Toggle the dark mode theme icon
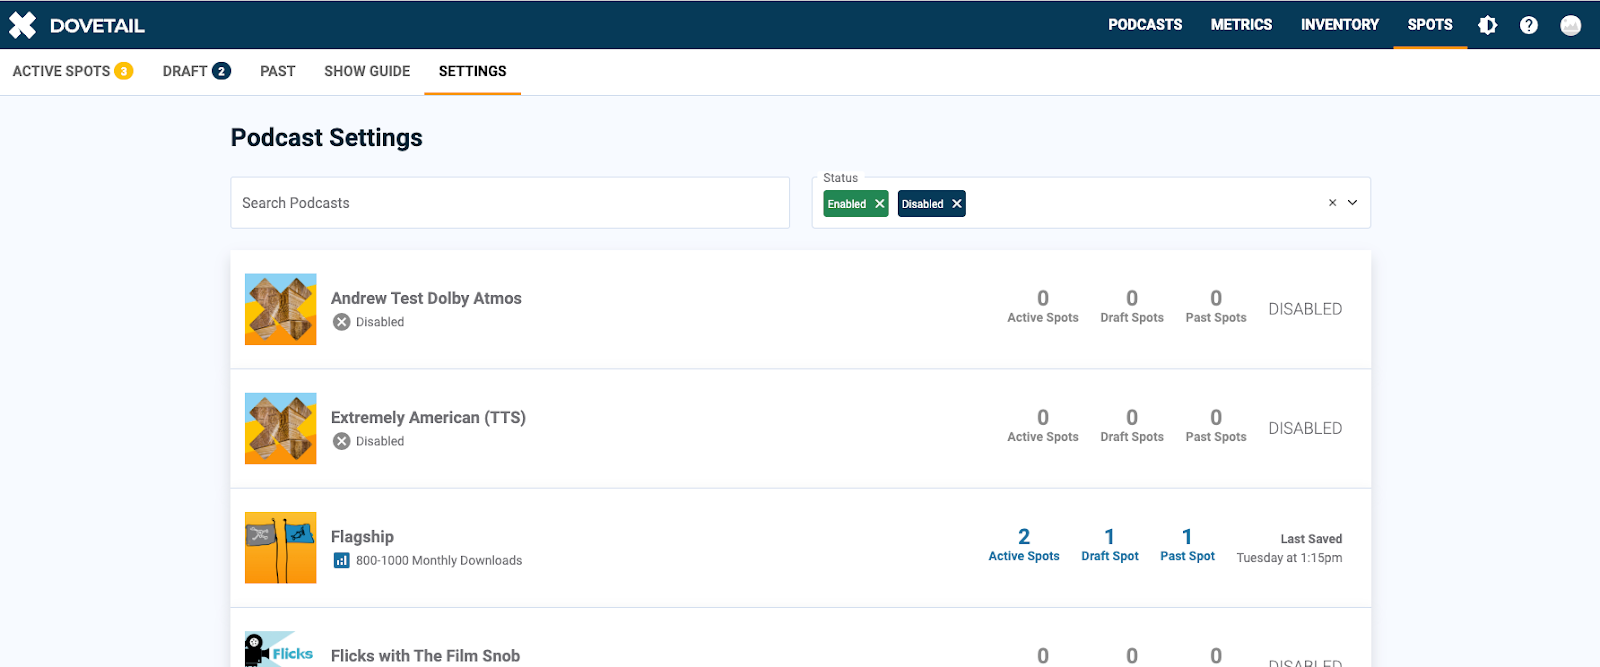The width and height of the screenshot is (1600, 667). tap(1488, 25)
